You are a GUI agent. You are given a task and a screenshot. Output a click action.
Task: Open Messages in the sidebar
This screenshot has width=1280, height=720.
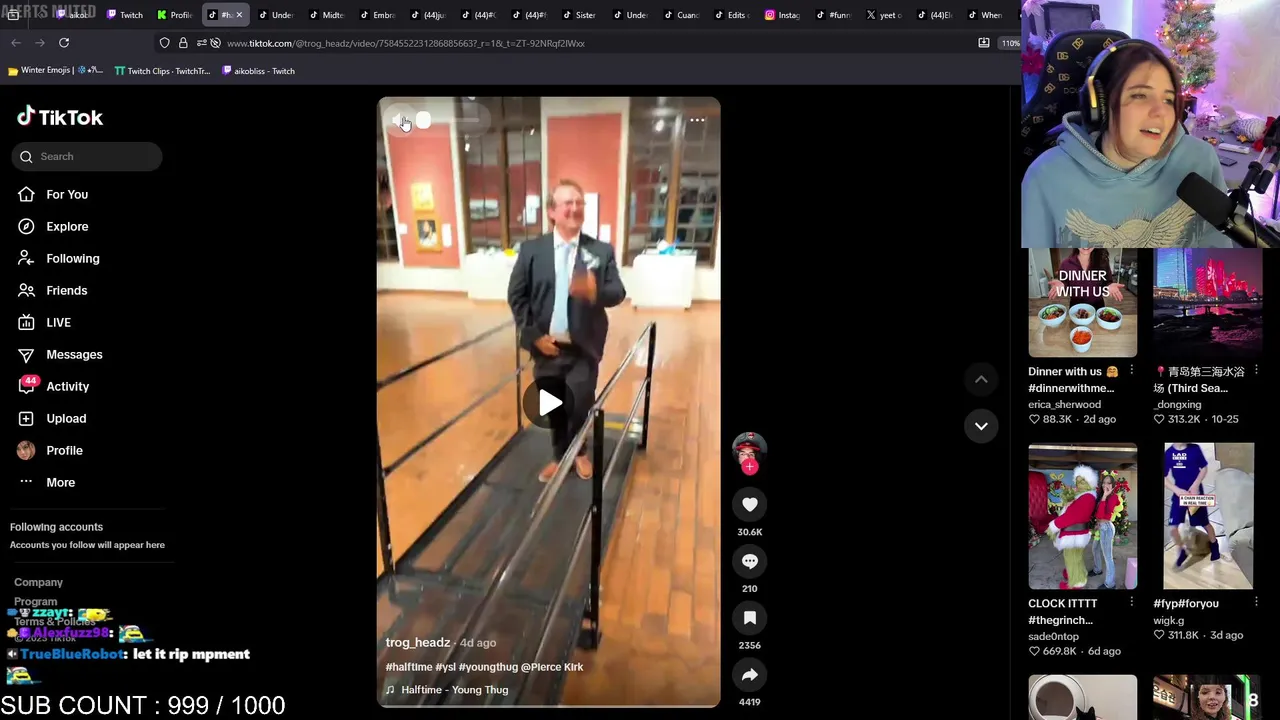[x=60, y=354]
